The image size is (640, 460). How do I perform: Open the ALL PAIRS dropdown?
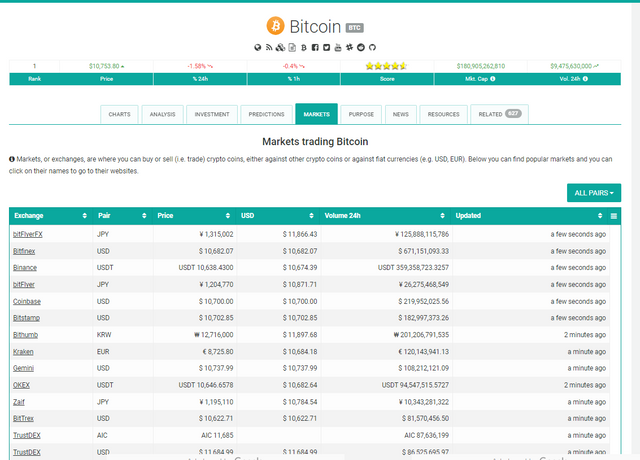[x=594, y=193]
